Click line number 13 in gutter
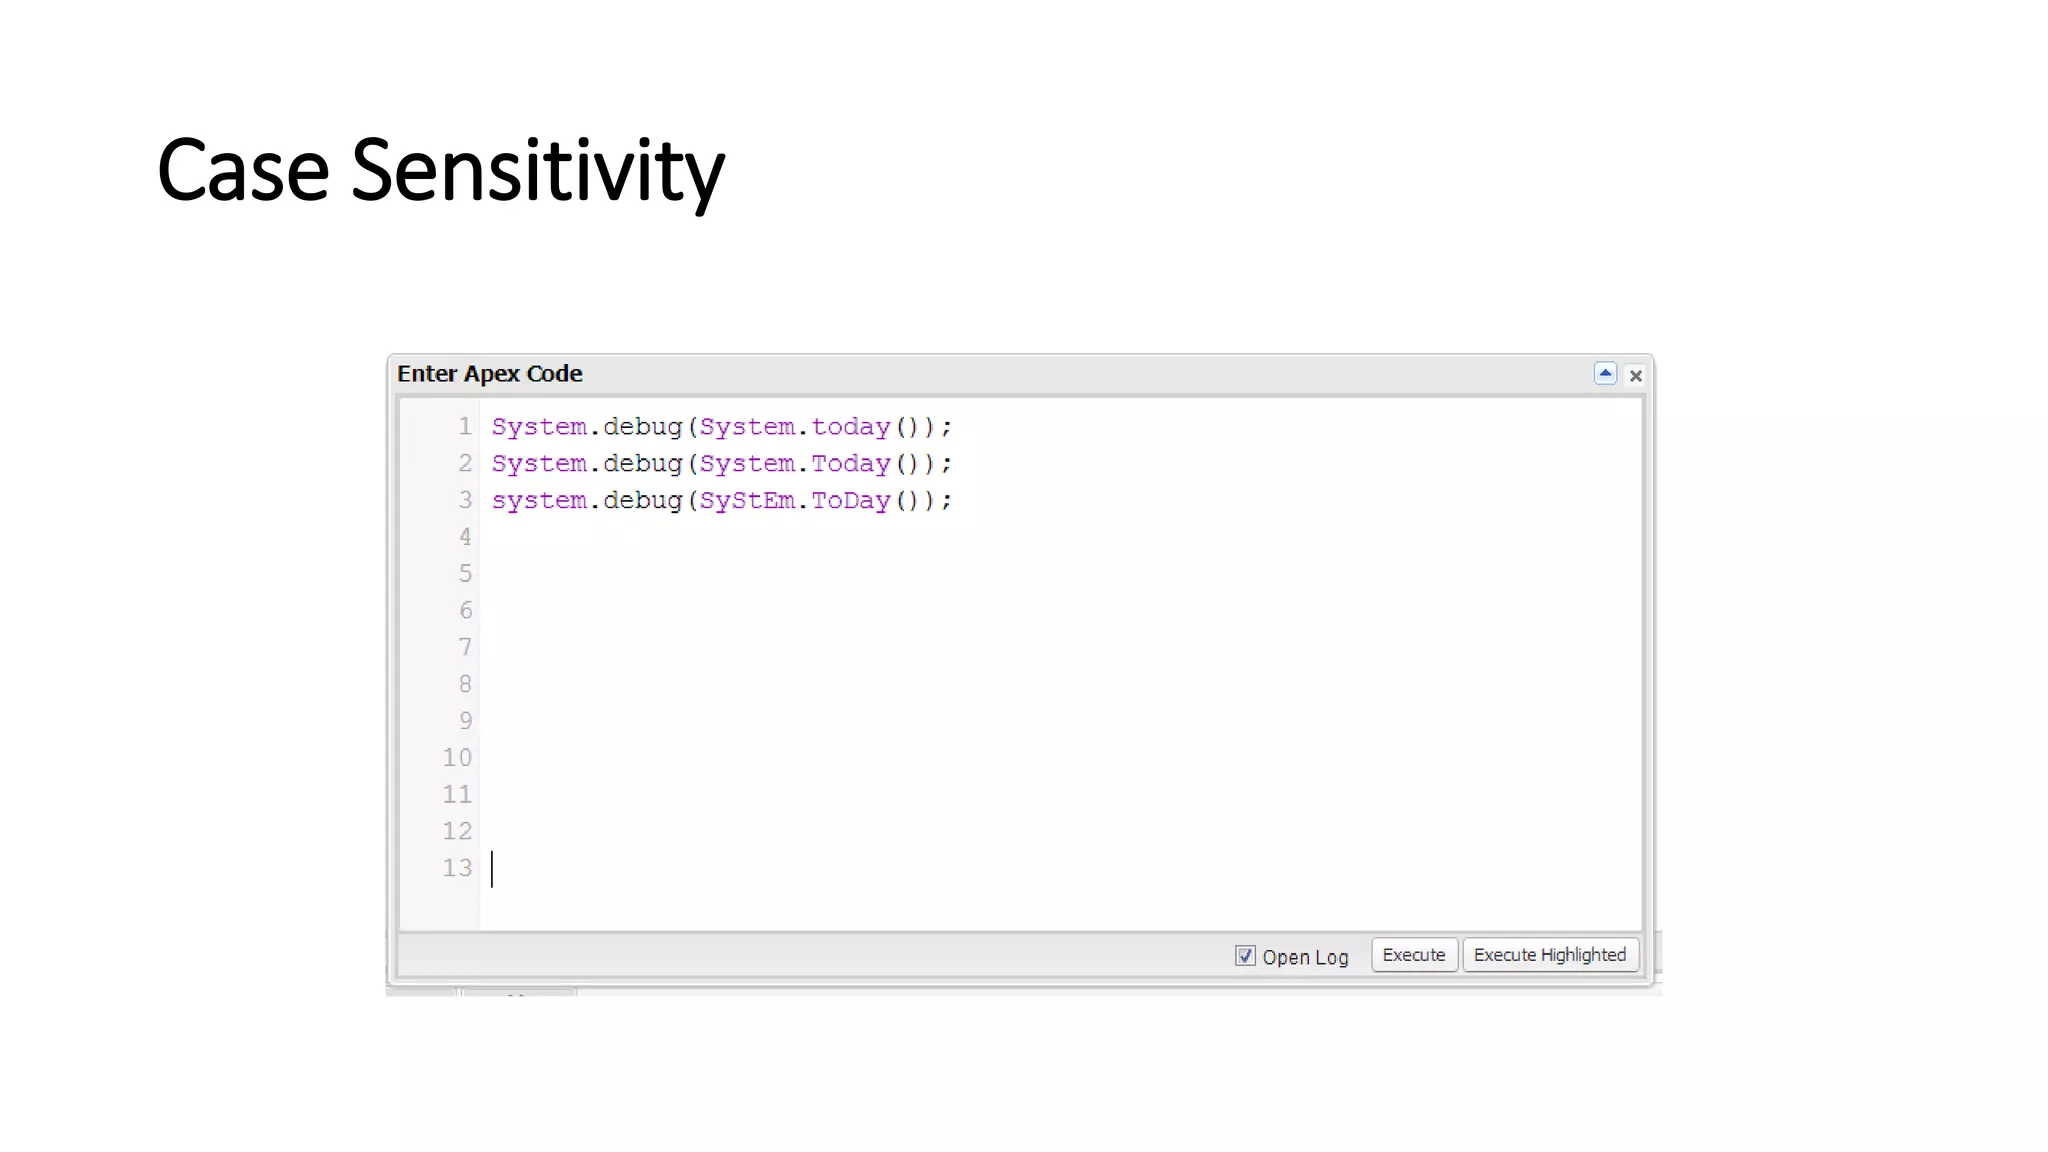 pos(457,868)
